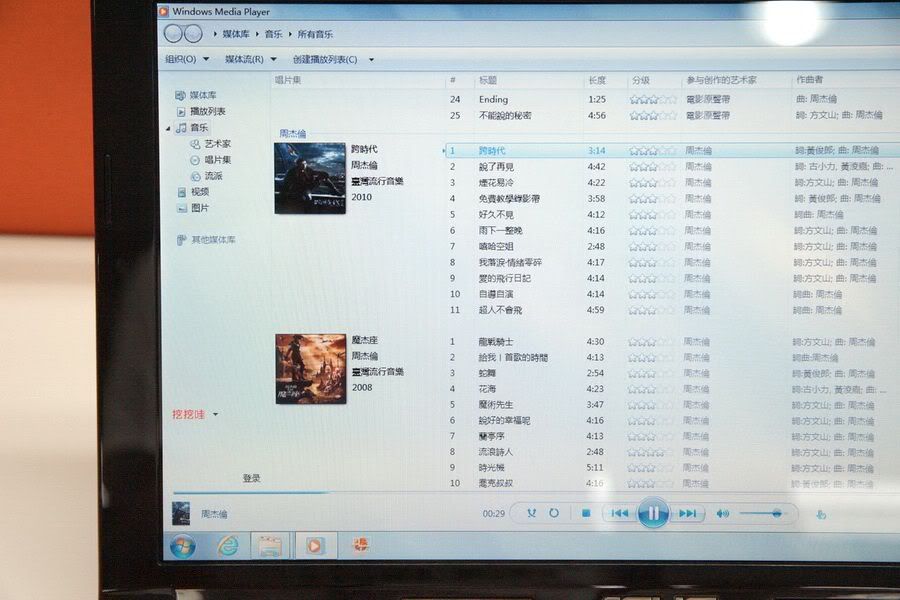This screenshot has height=600, width=900.
Task: Pause the current song
Action: click(653, 513)
